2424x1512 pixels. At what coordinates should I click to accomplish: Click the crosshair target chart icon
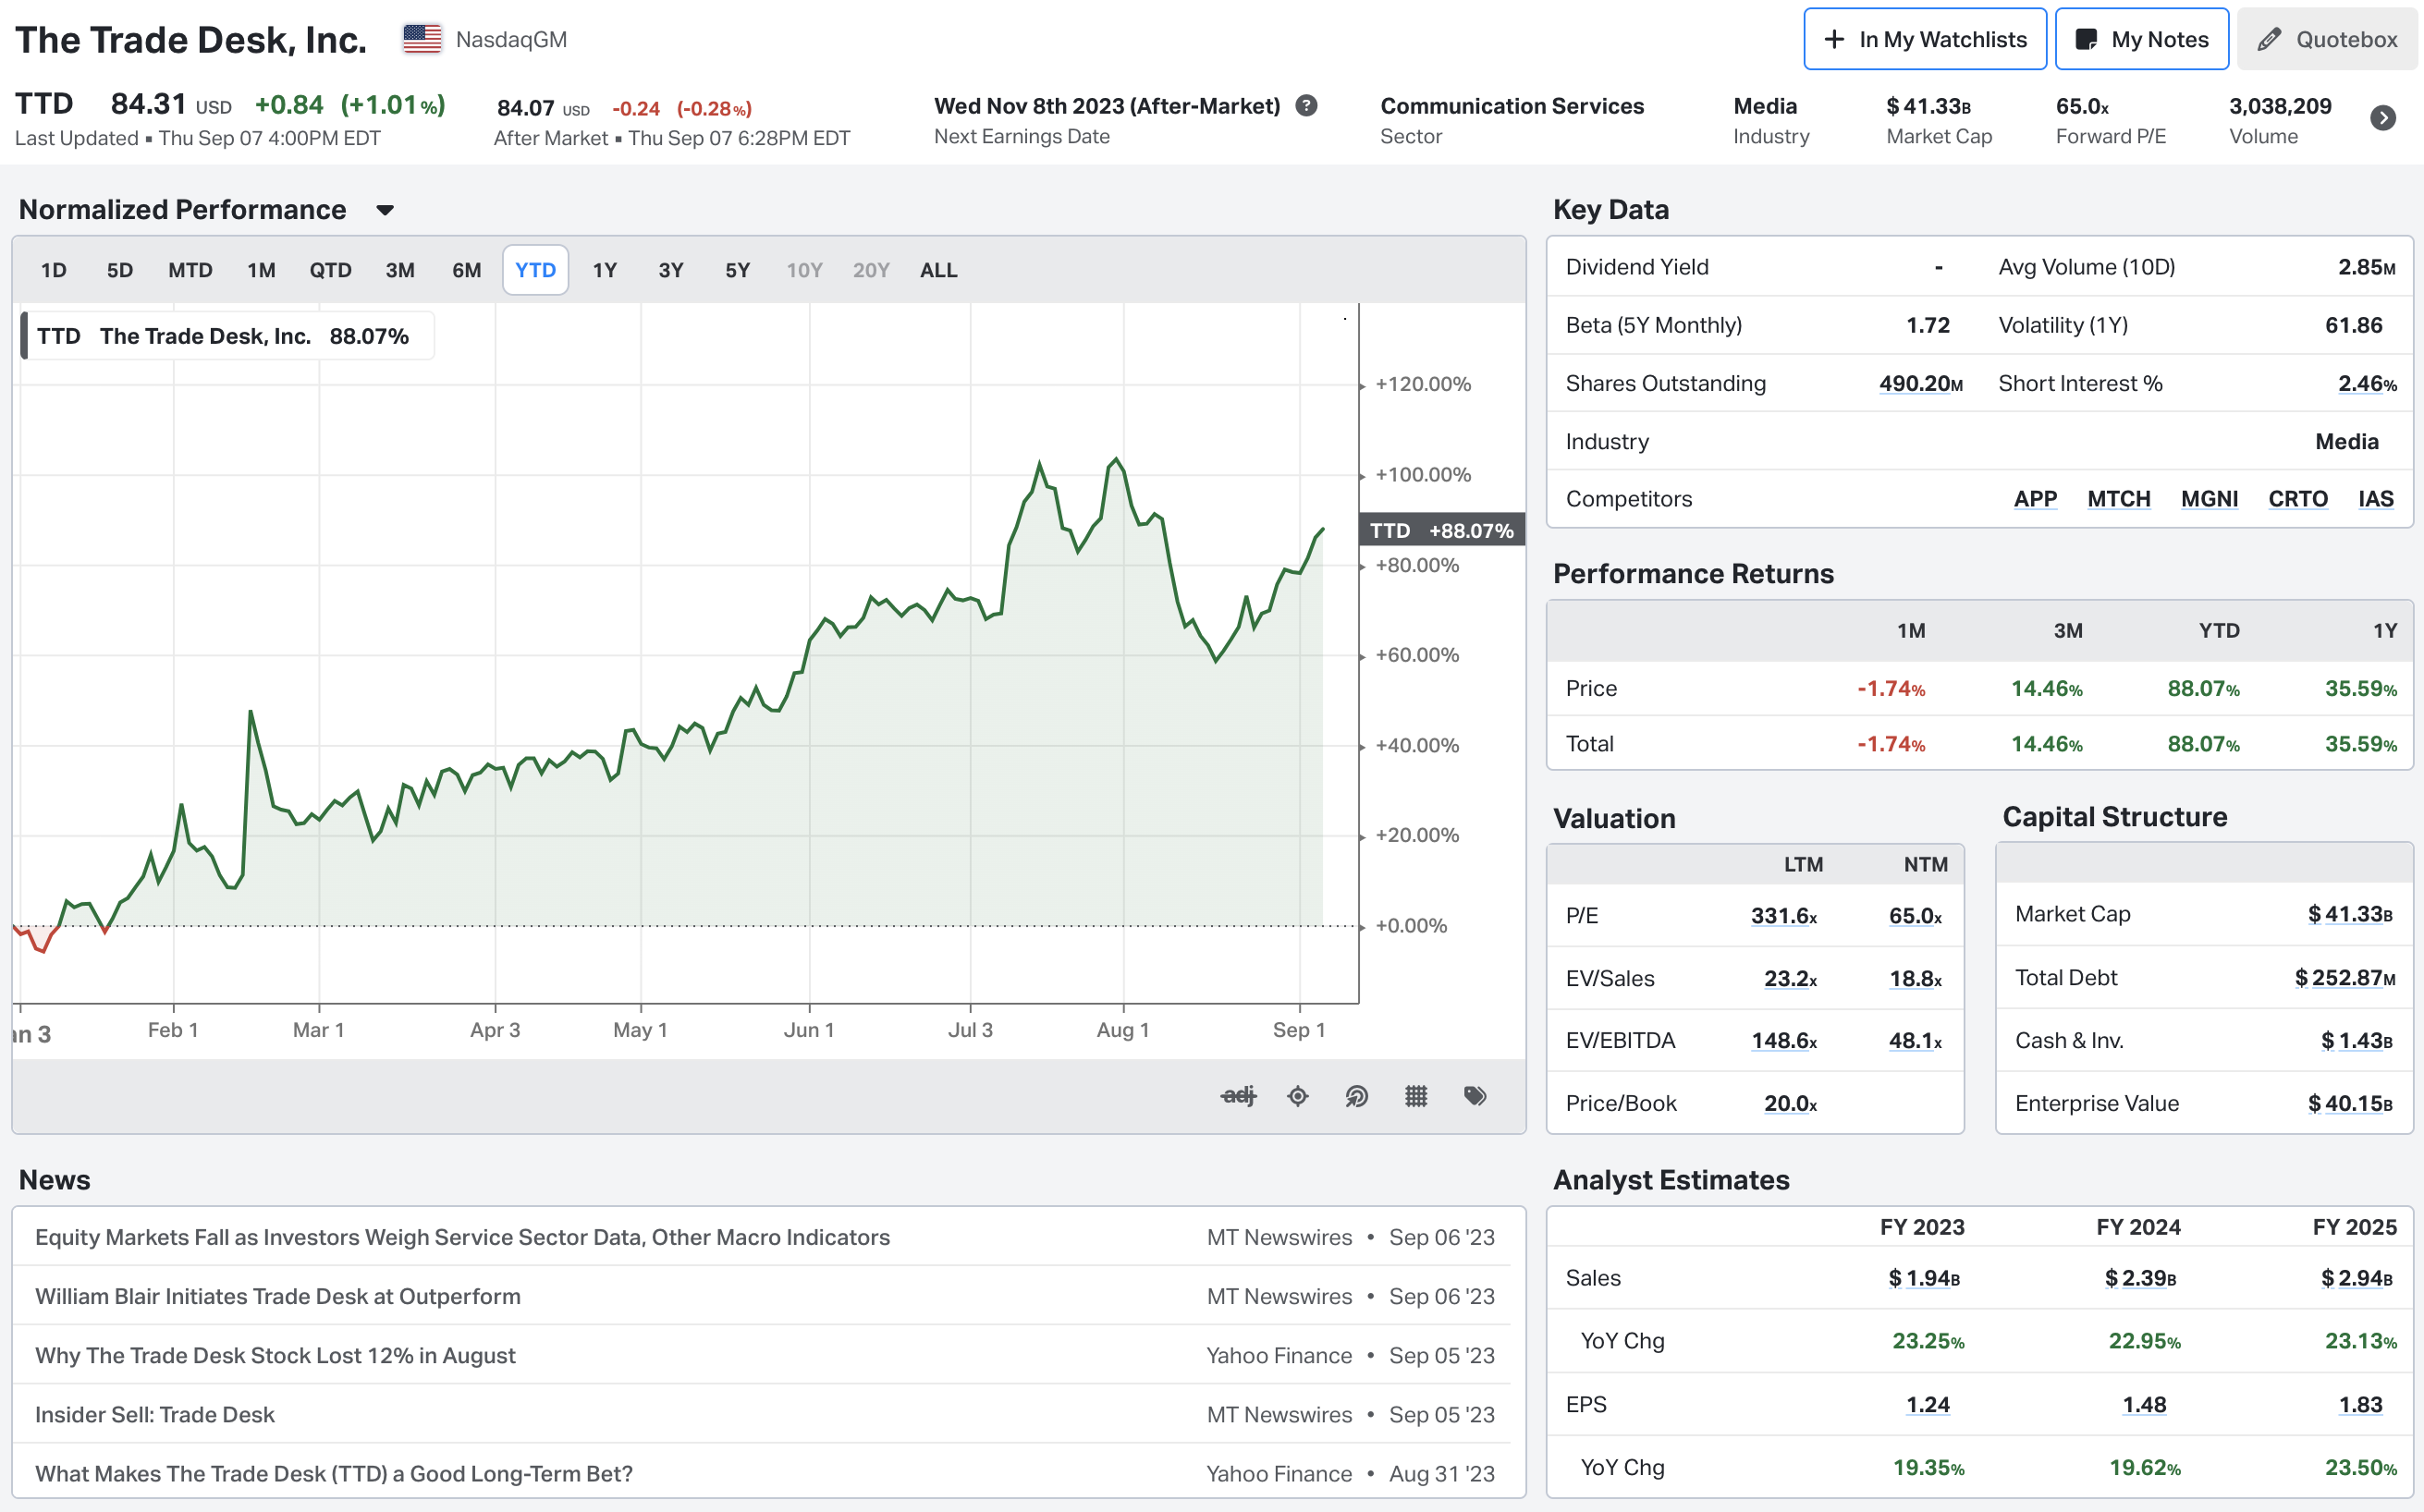click(1298, 1096)
